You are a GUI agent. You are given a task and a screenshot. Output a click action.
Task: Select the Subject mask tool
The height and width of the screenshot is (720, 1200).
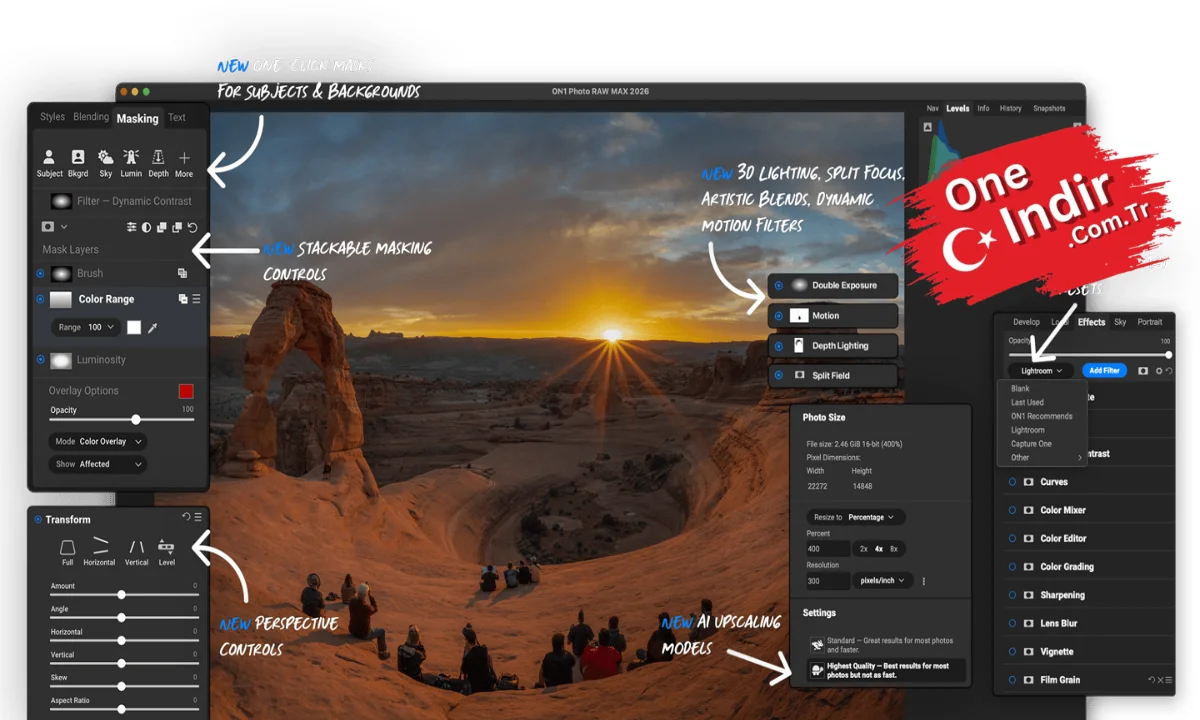click(49, 163)
